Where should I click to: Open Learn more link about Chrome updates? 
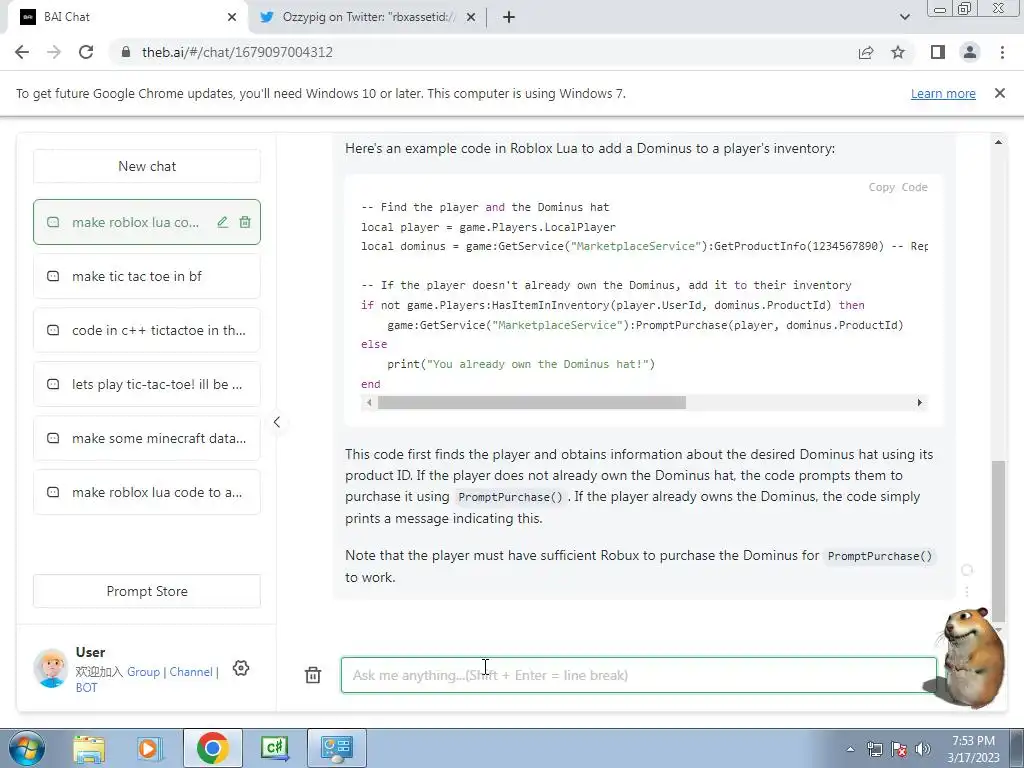(943, 93)
